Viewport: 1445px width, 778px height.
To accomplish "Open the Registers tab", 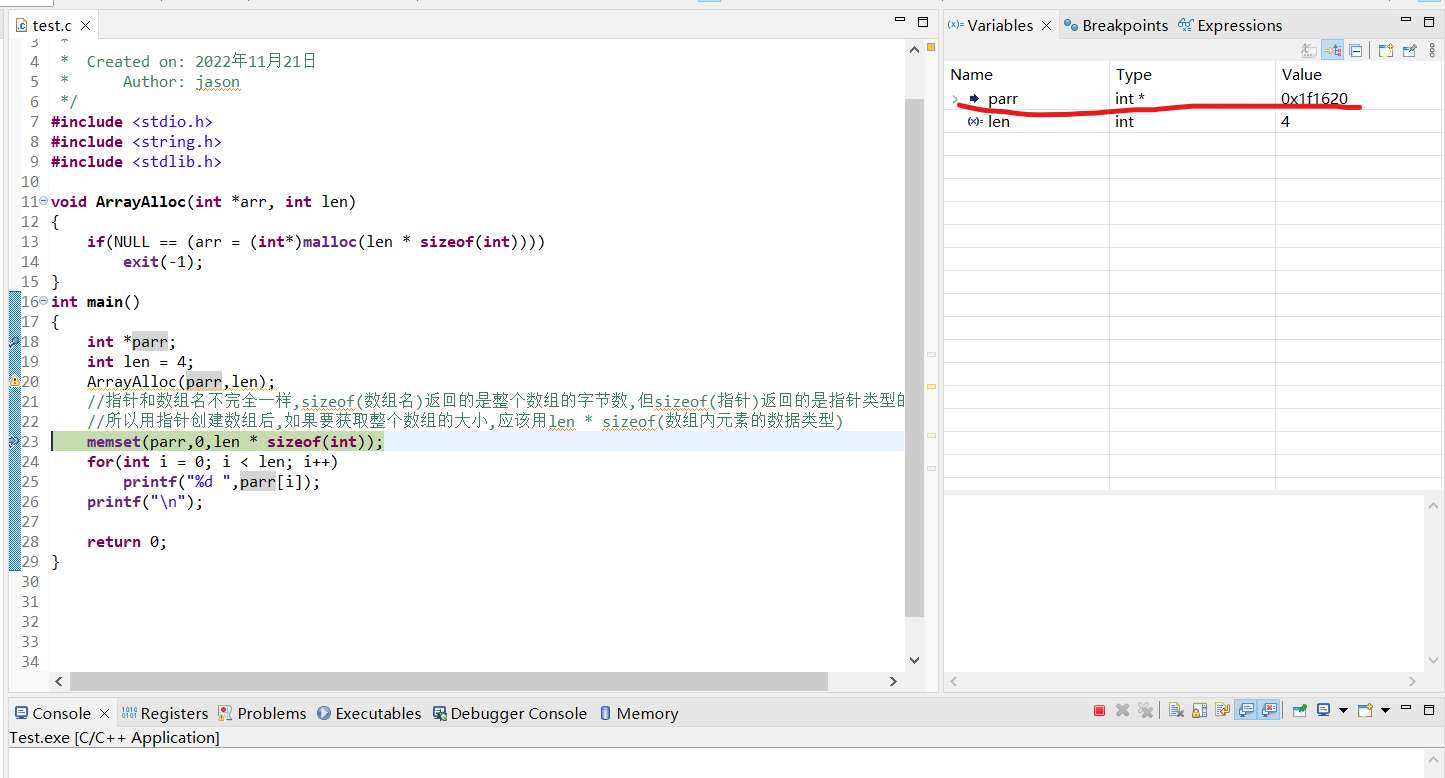I will coord(165,714).
